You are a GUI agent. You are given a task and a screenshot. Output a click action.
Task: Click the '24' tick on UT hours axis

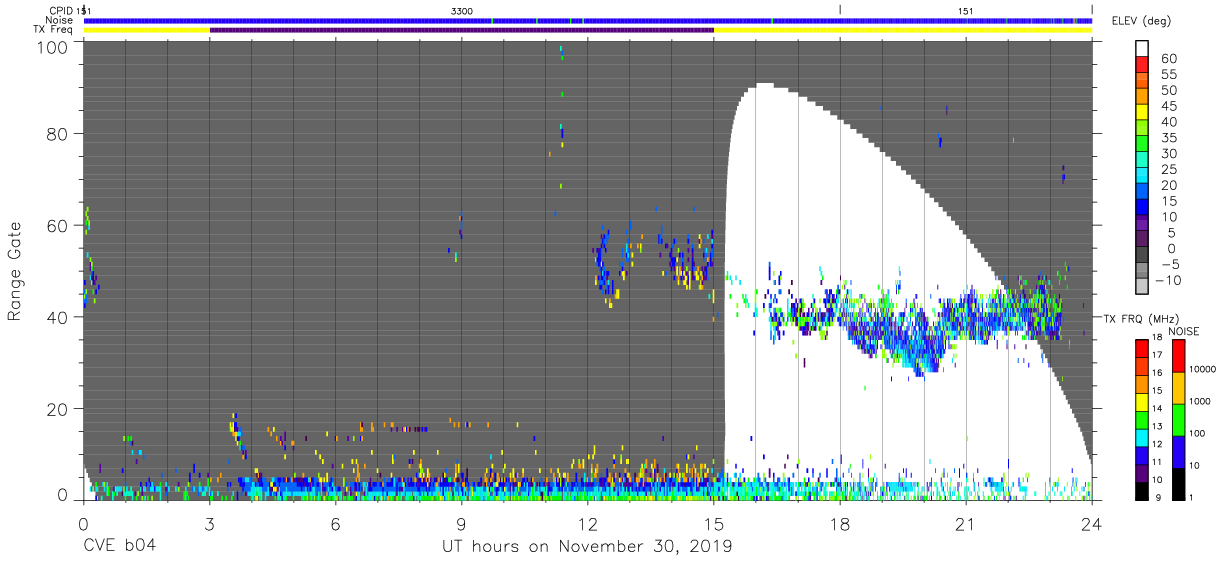tap(1092, 524)
